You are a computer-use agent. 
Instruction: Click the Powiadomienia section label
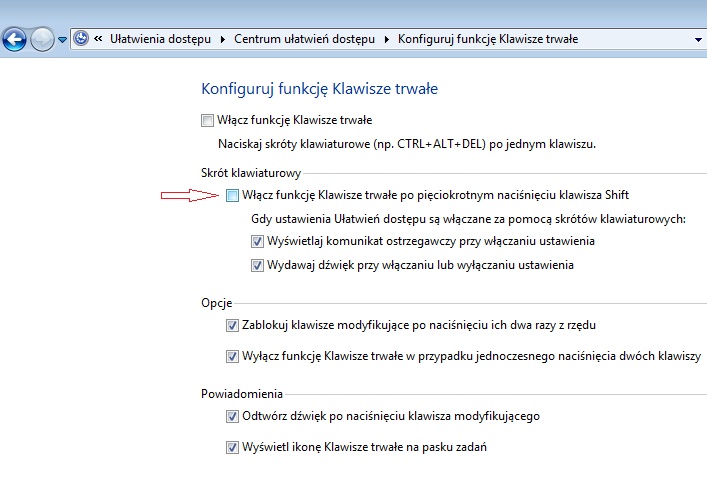pos(242,394)
